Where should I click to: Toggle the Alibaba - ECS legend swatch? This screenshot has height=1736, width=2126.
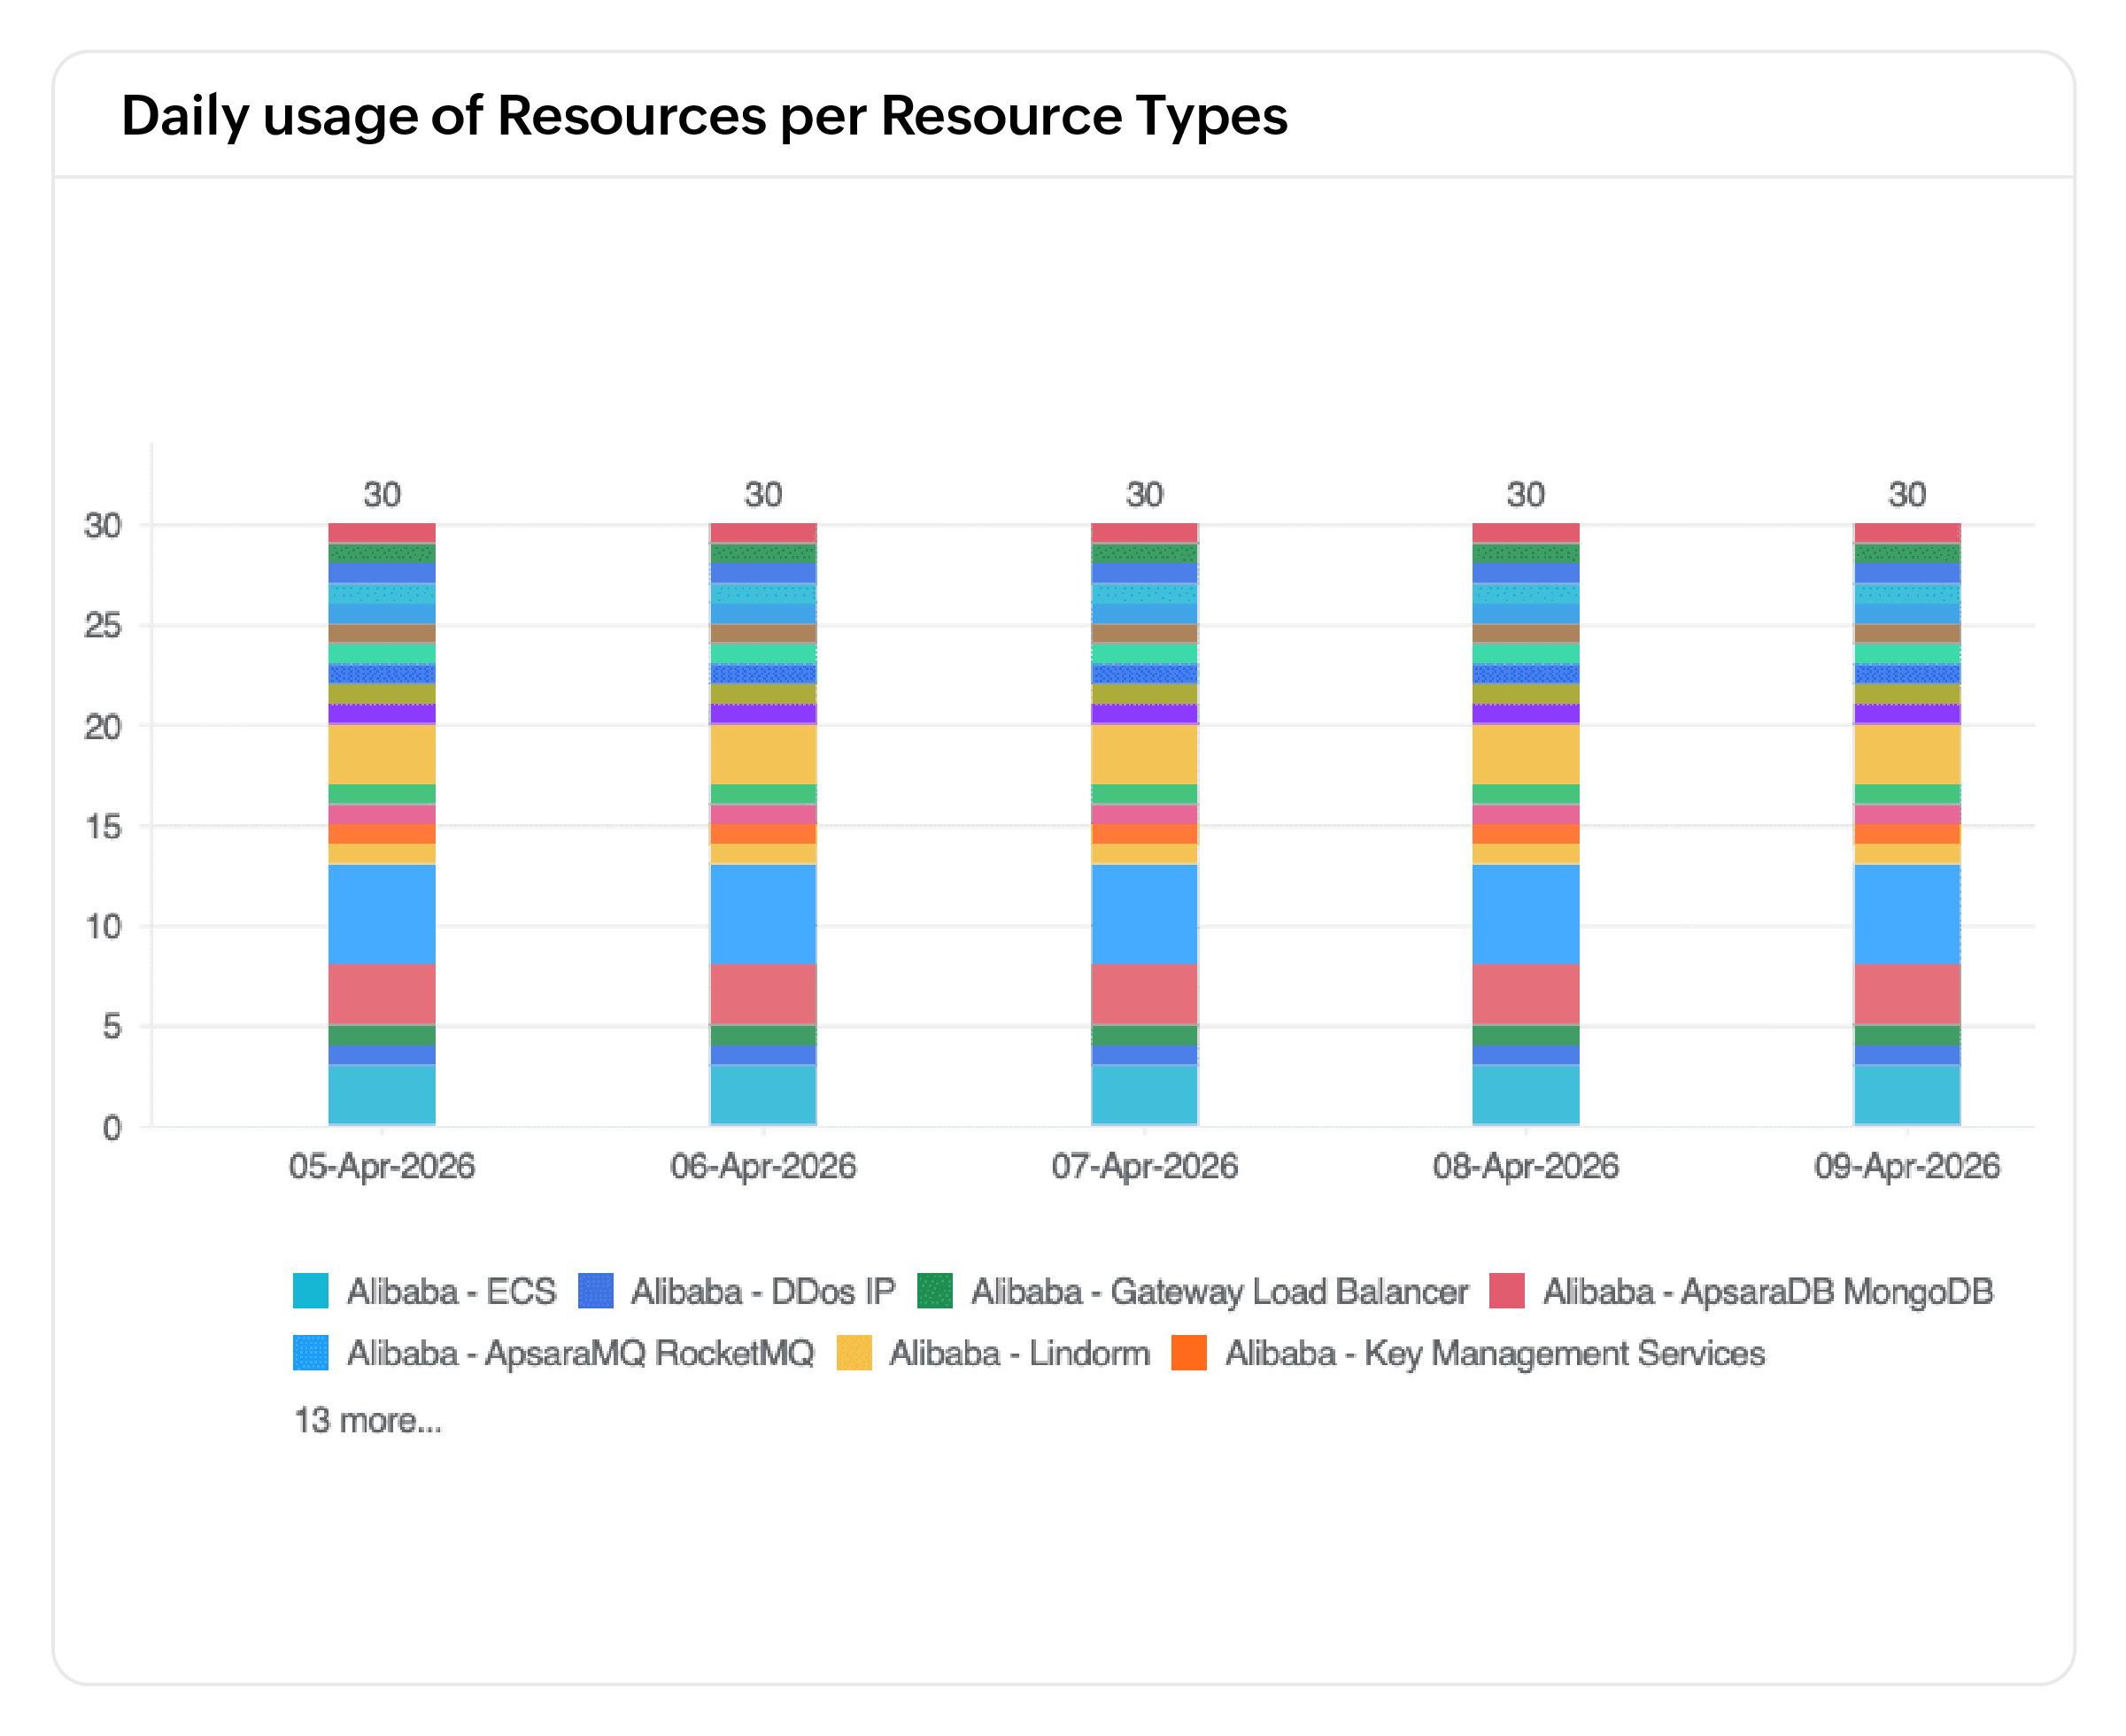(x=310, y=1291)
